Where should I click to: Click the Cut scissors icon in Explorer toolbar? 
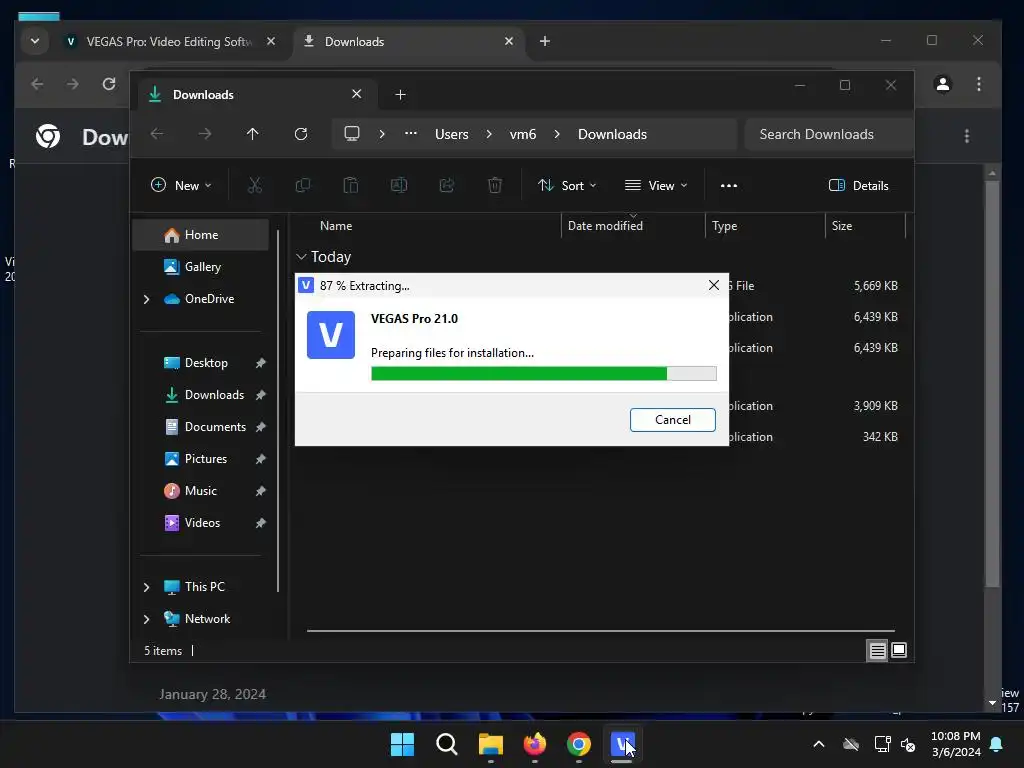click(255, 185)
